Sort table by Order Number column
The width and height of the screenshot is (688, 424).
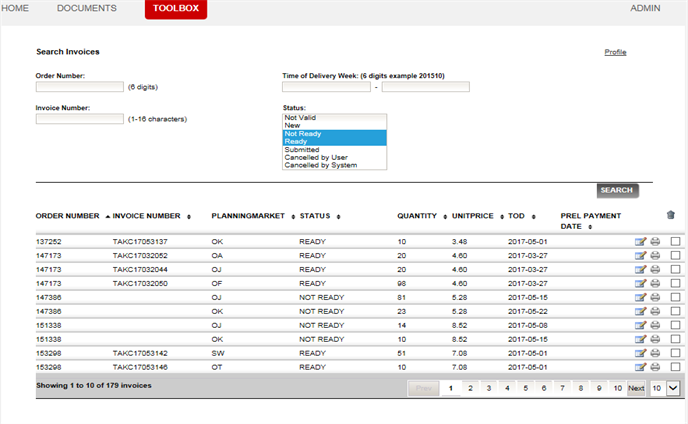(68, 216)
